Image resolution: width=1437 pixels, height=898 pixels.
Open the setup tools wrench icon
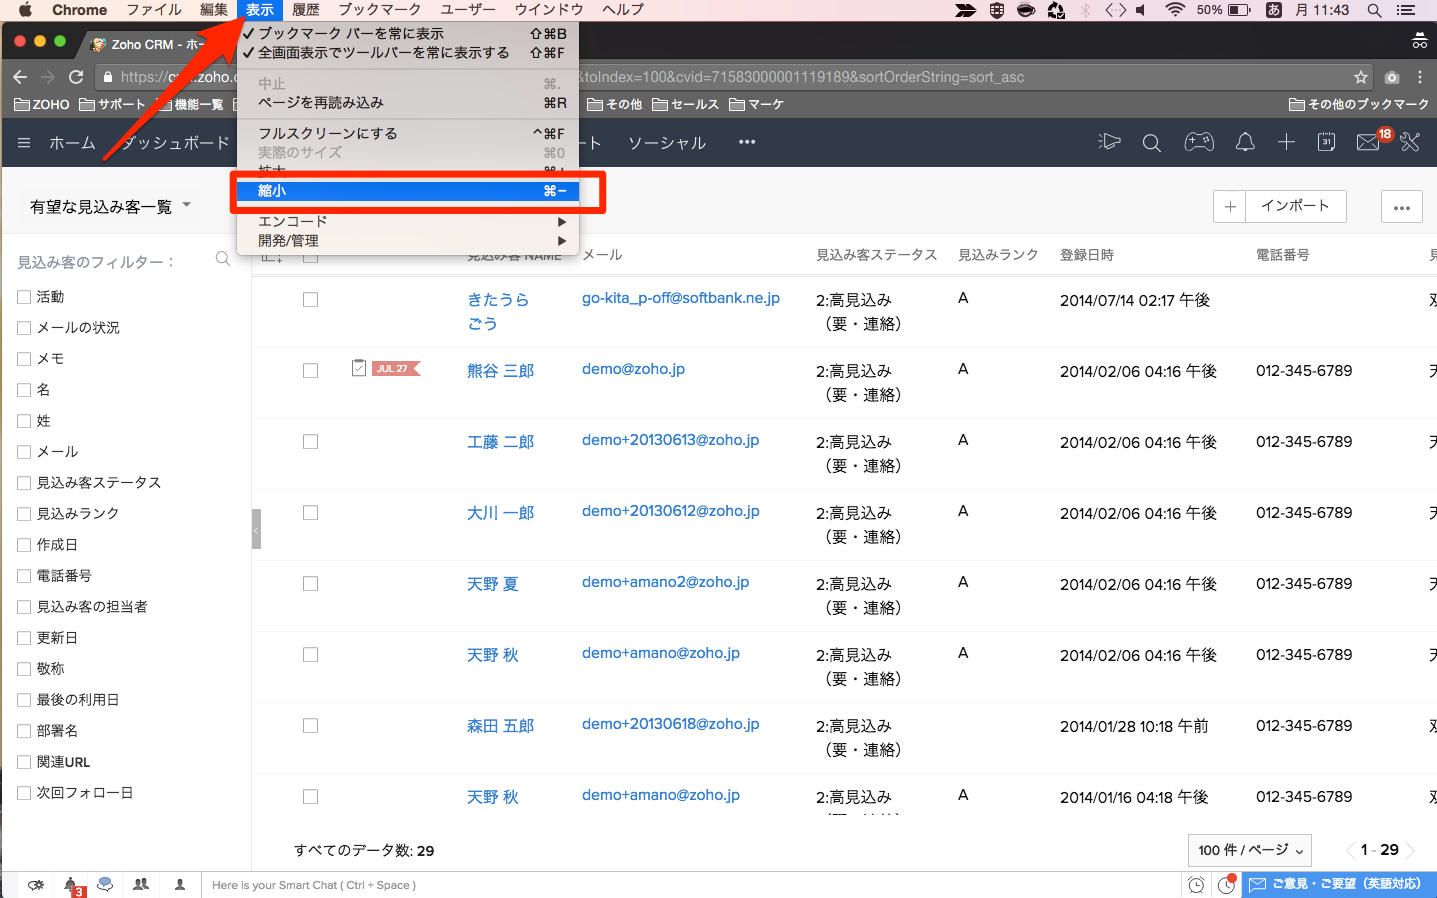(1410, 143)
